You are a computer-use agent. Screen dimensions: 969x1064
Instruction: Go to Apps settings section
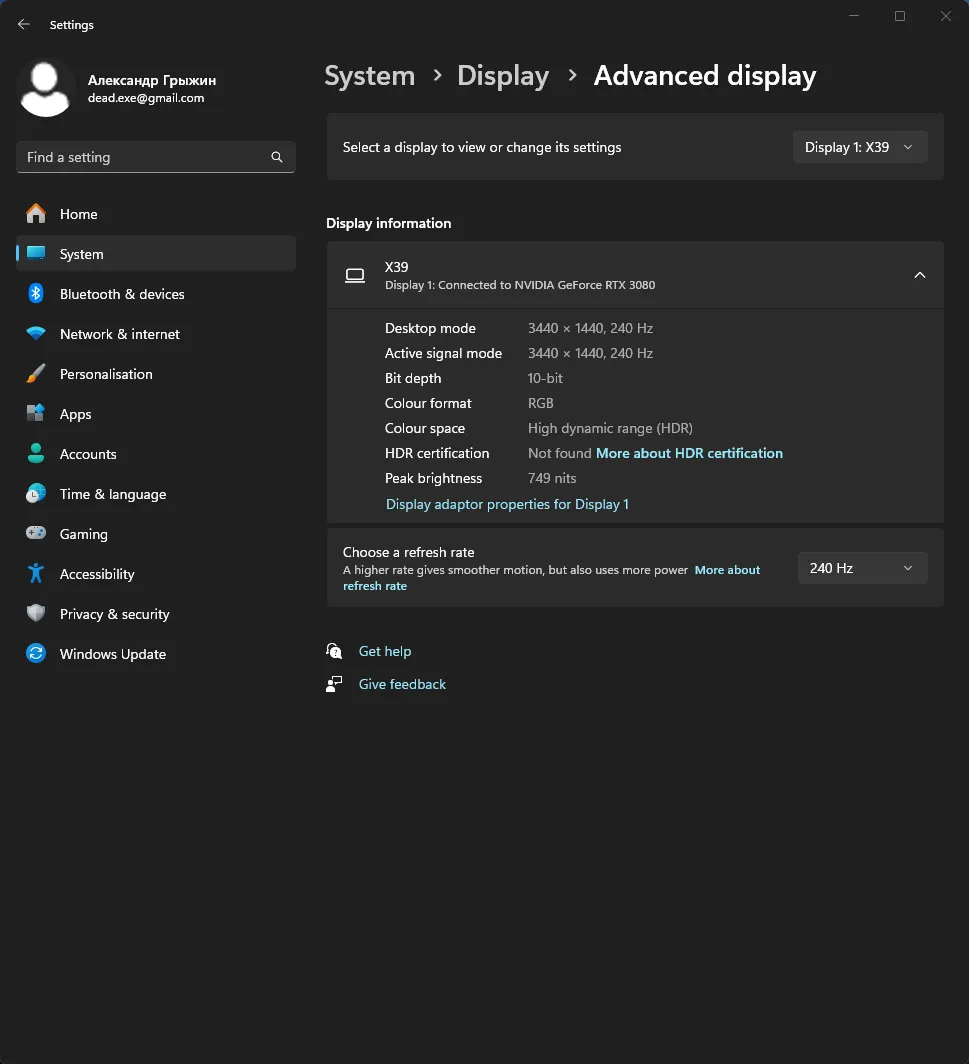click(x=75, y=414)
